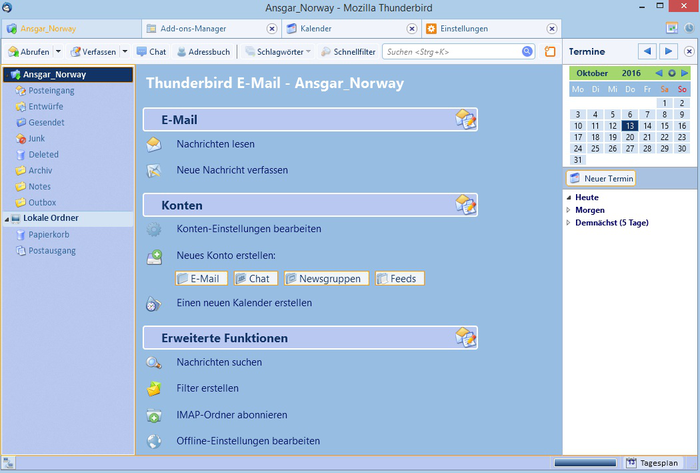700x473 pixels.
Task: Select October 31 in mini calendar
Action: click(x=578, y=160)
